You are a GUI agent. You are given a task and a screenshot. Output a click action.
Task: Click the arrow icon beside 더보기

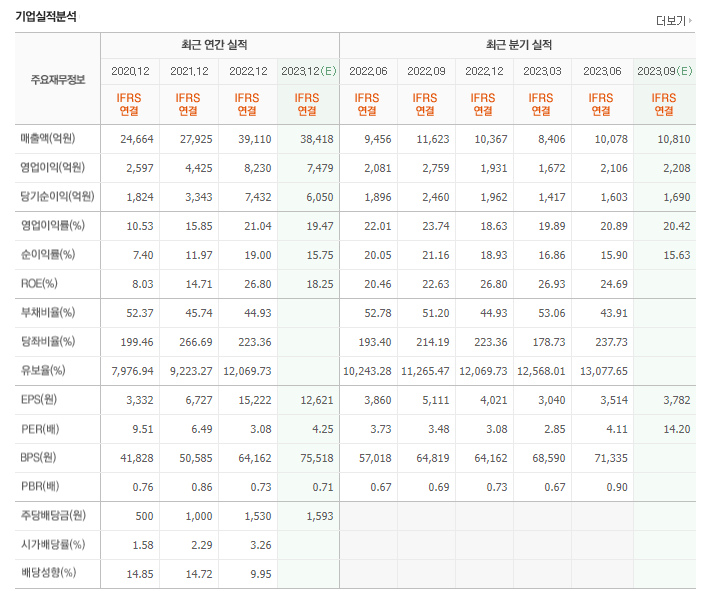click(x=690, y=20)
